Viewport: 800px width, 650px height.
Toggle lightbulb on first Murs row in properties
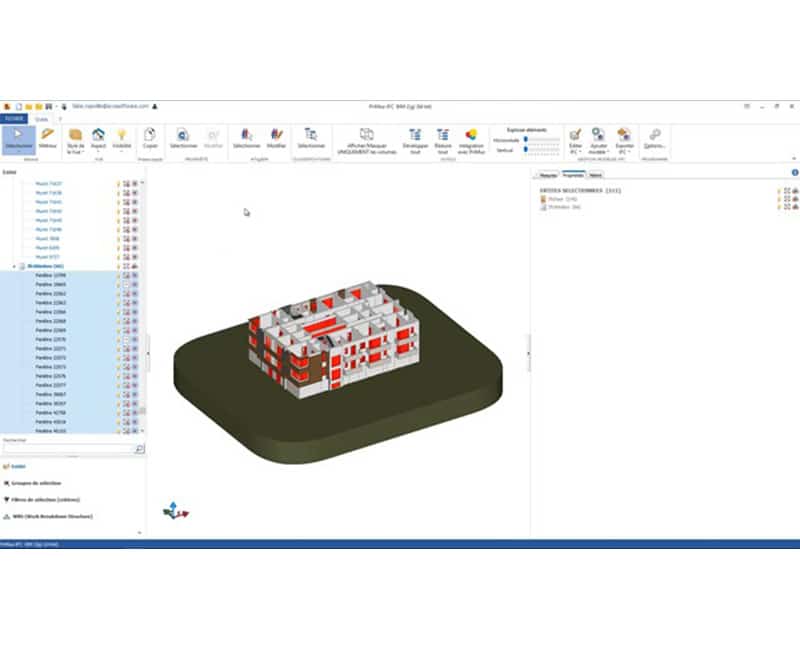pyautogui.click(x=779, y=199)
